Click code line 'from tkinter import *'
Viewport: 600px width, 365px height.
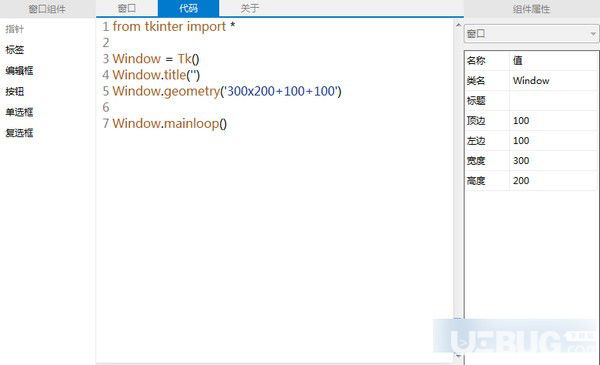[174, 26]
